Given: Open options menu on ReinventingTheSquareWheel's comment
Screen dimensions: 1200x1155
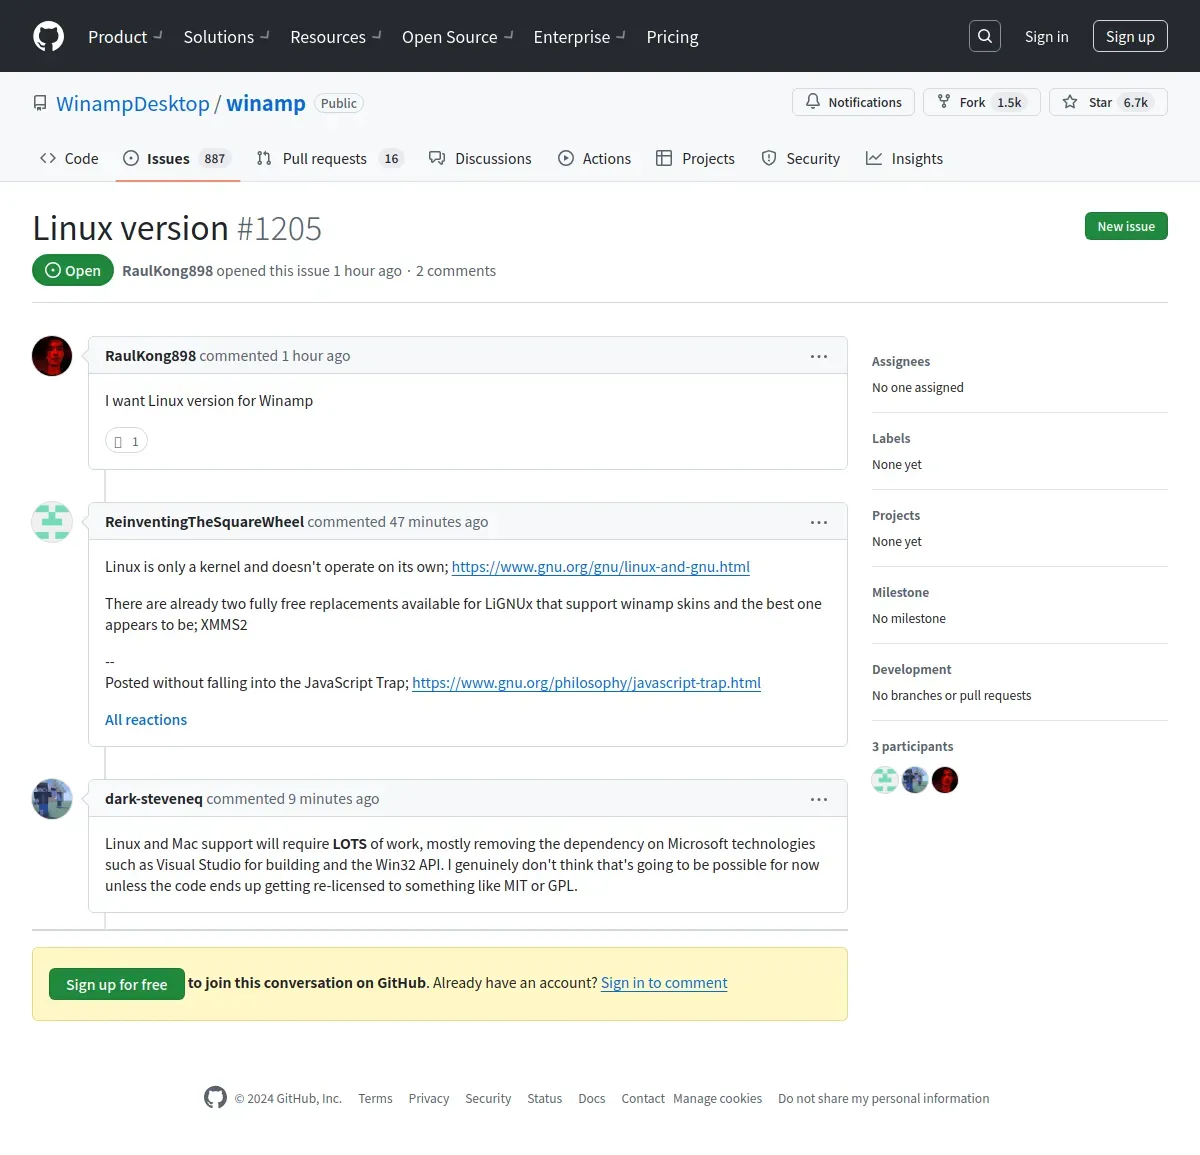Looking at the screenshot, I should point(819,522).
